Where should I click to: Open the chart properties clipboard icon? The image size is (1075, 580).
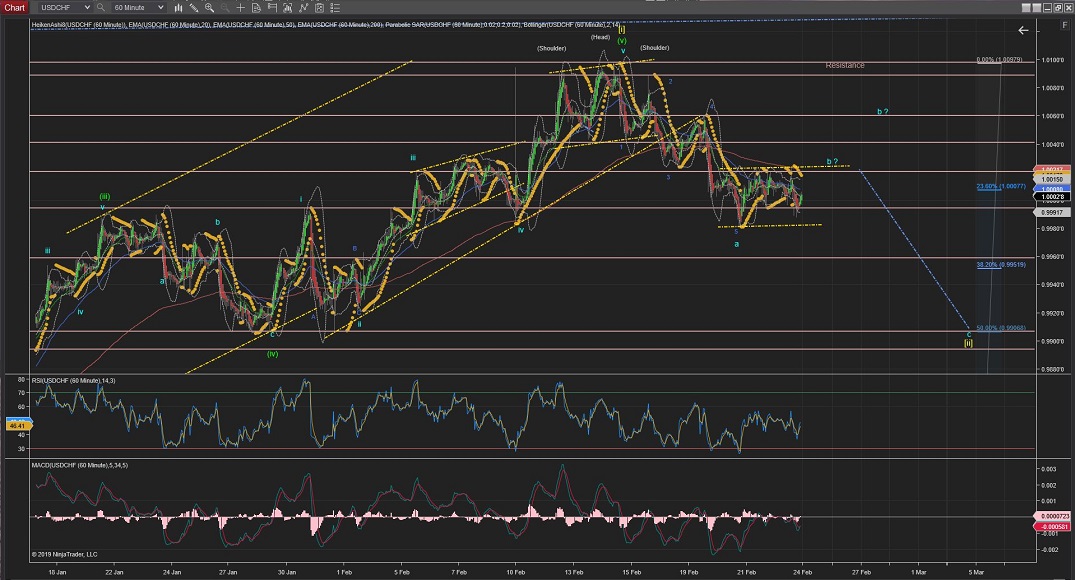click(319, 8)
